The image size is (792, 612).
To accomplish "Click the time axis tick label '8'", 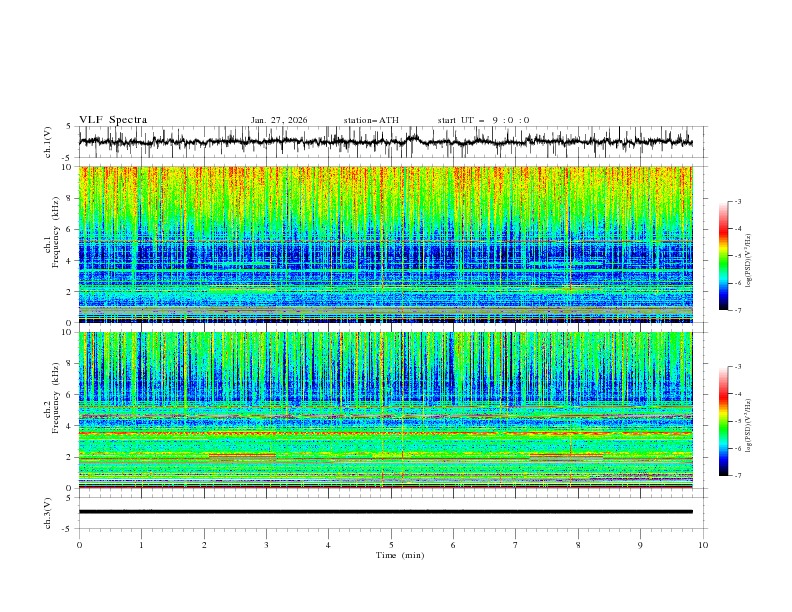I will (578, 545).
